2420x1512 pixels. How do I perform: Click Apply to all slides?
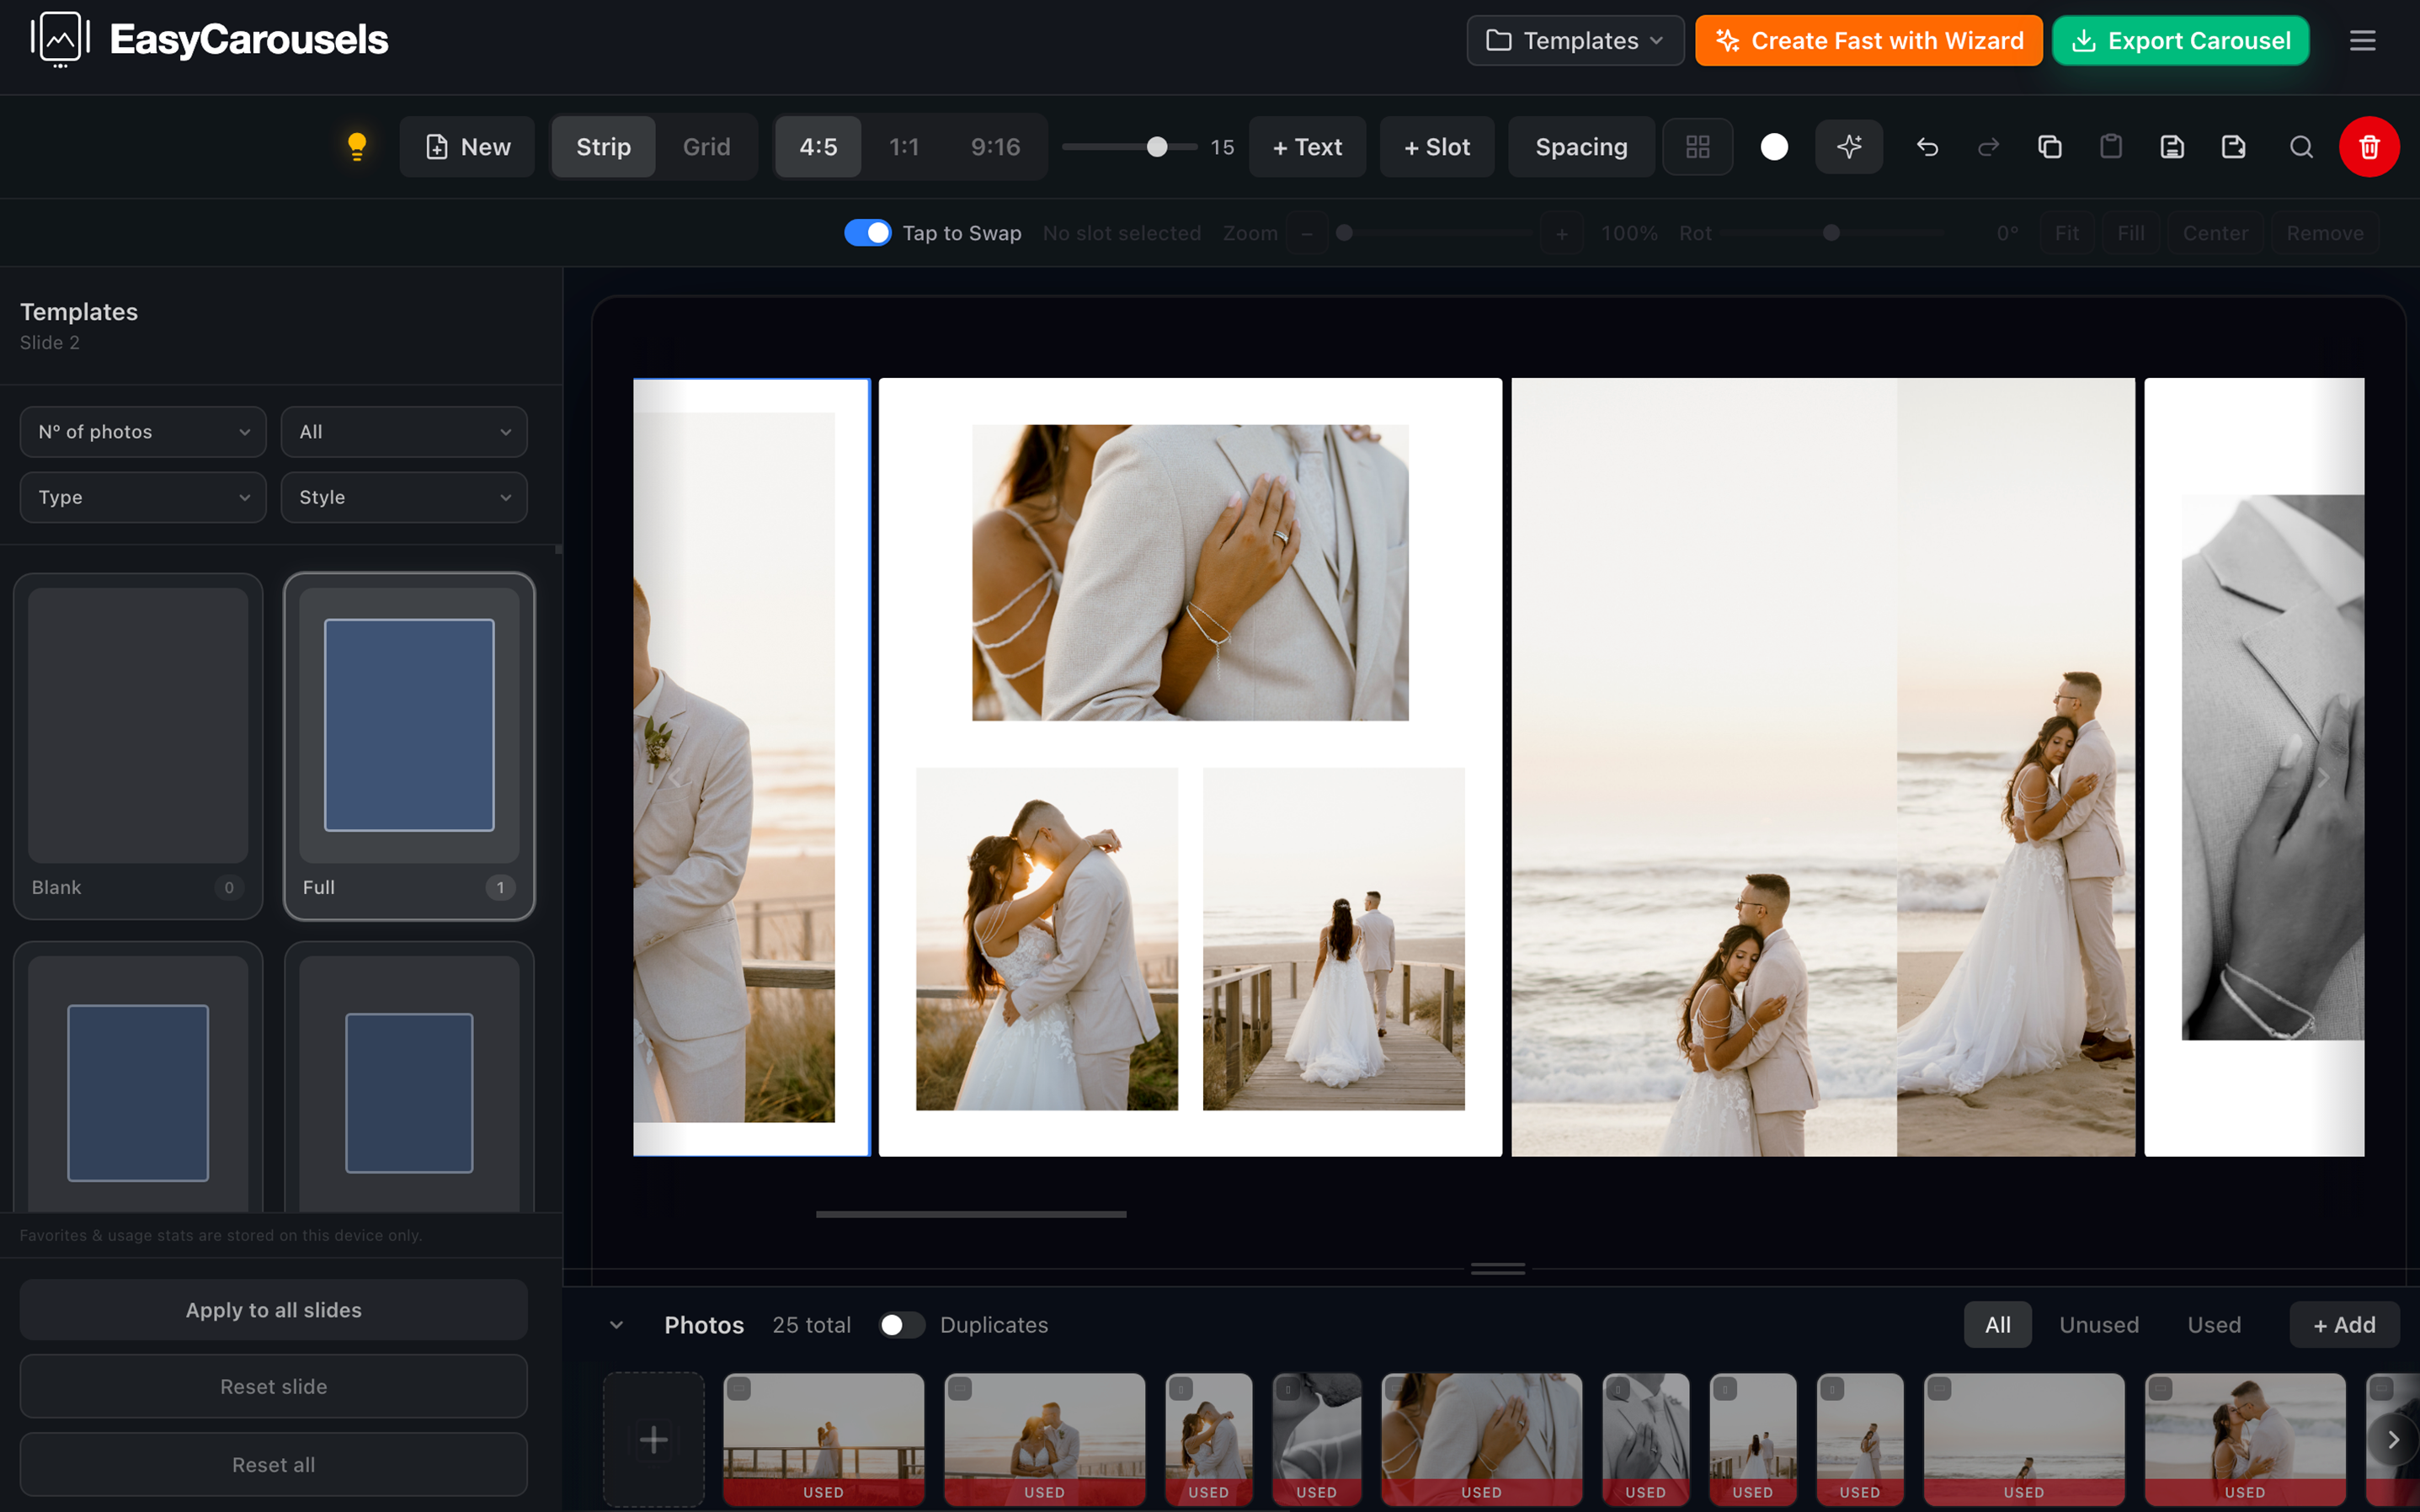click(x=272, y=1309)
